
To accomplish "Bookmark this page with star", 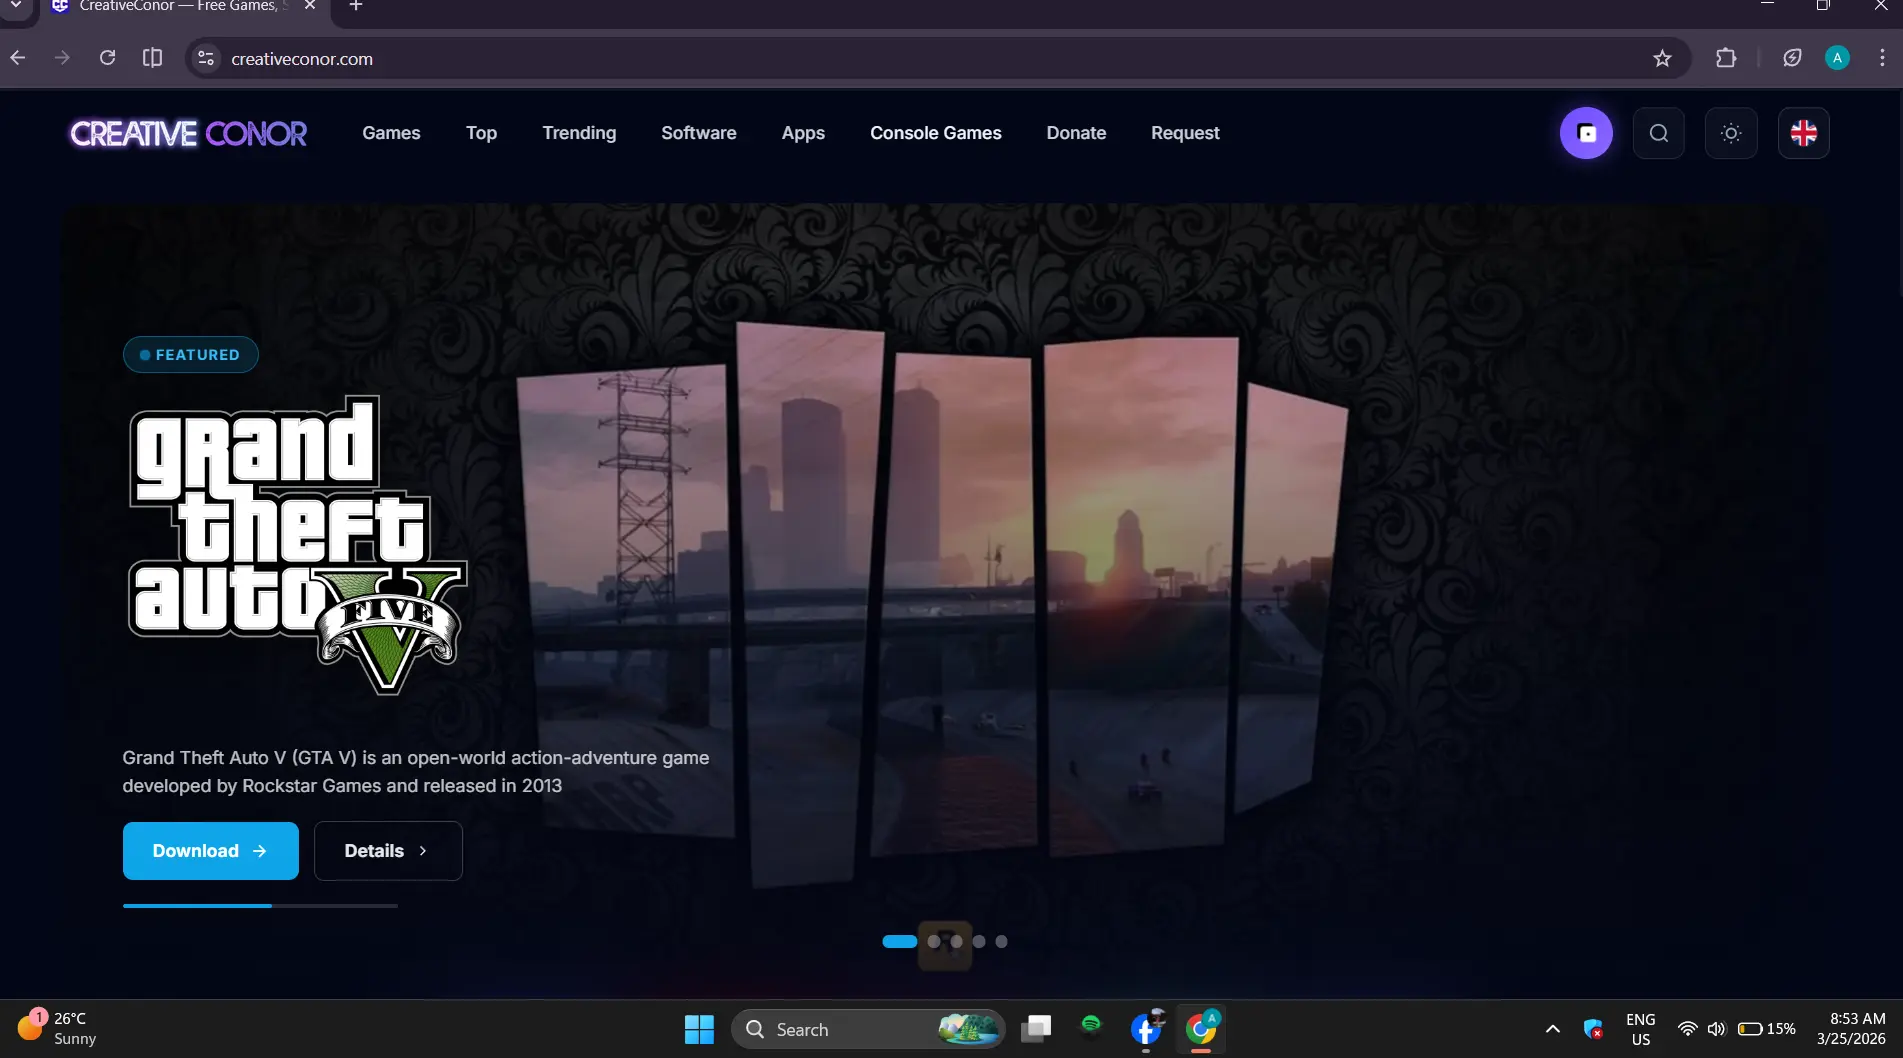I will click(1662, 58).
